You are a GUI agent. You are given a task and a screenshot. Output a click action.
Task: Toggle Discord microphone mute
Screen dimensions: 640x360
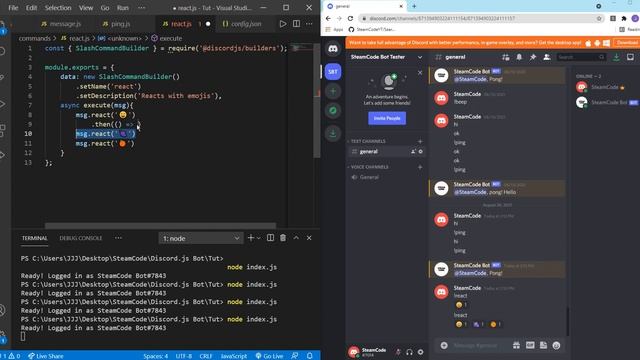click(398, 352)
